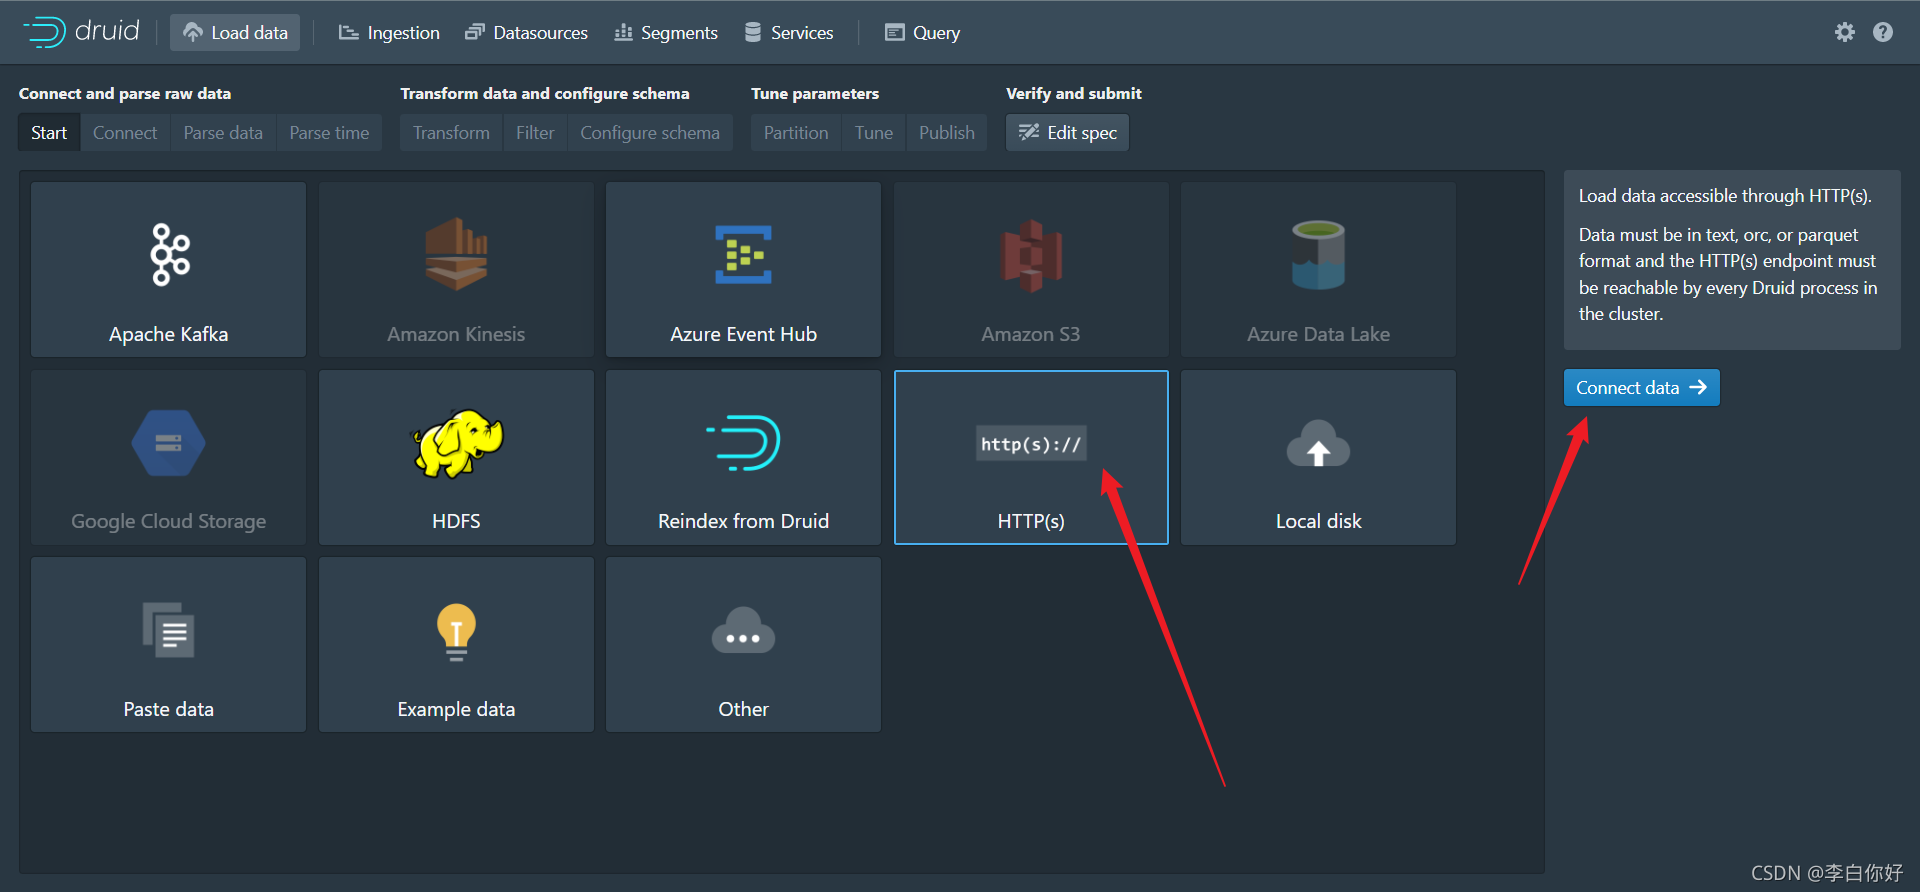Click the Reindex from Druid label
Image resolution: width=1920 pixels, height=892 pixels.
(x=743, y=521)
